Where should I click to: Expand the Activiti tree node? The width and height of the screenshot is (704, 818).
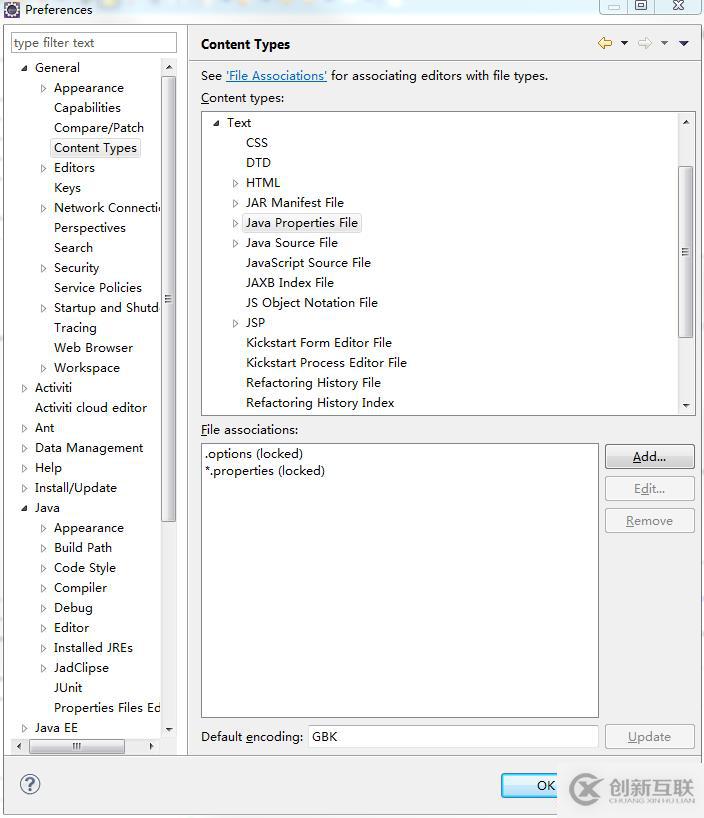coord(24,388)
